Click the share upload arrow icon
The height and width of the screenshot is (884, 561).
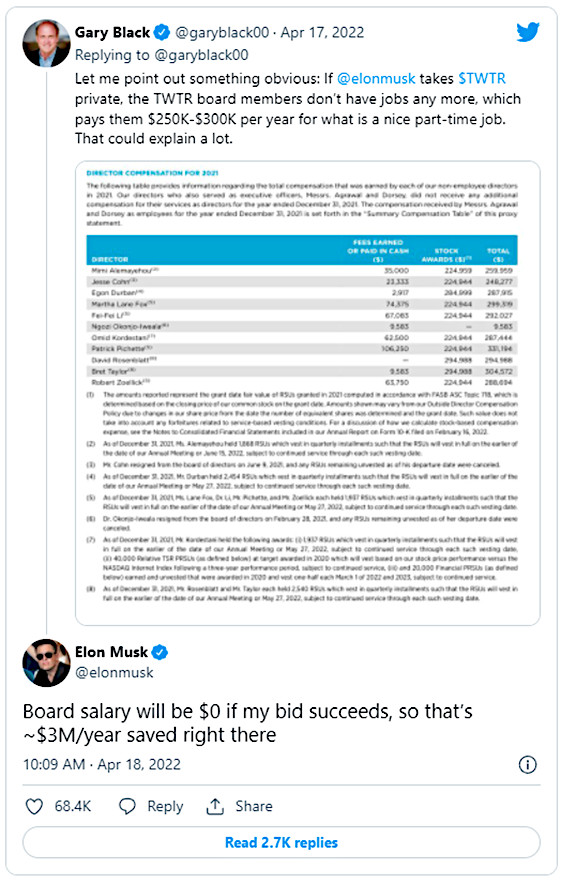(215, 806)
